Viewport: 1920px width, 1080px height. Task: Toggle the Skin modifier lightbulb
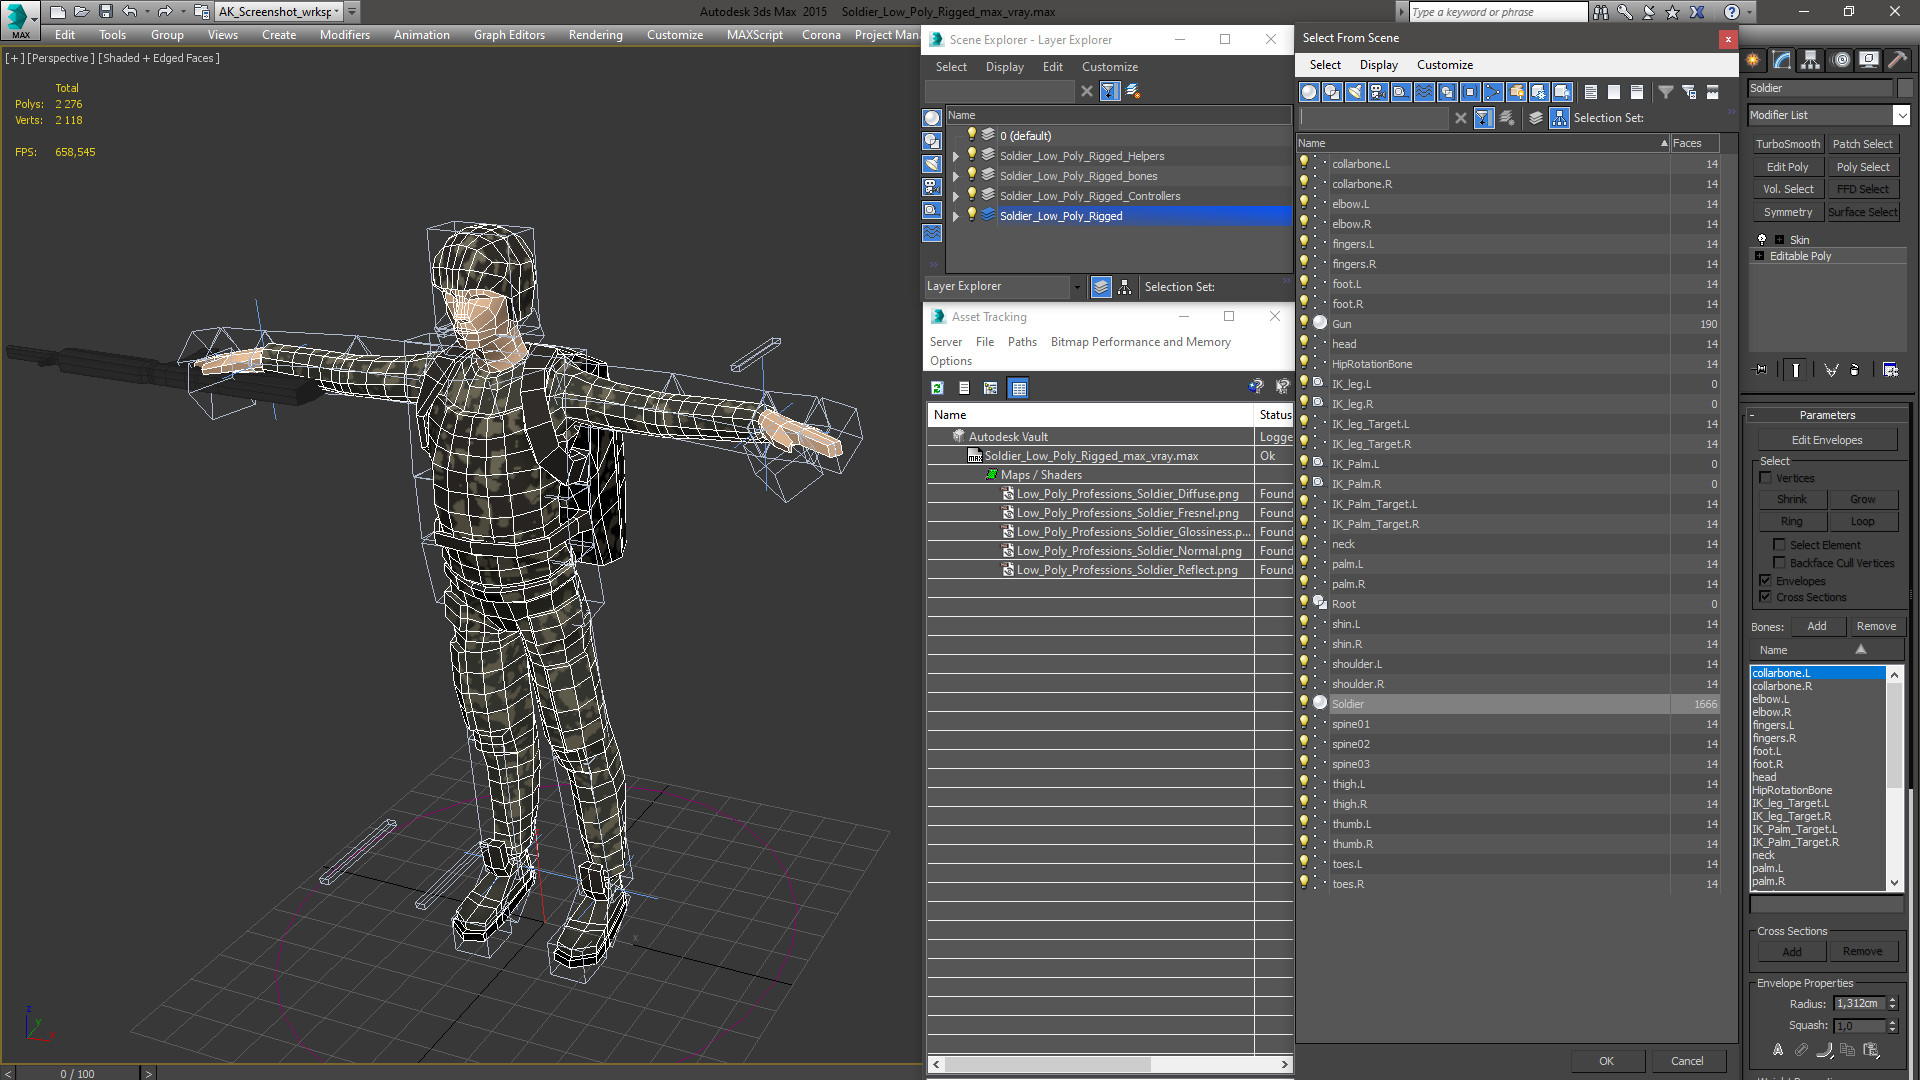[x=1762, y=240]
